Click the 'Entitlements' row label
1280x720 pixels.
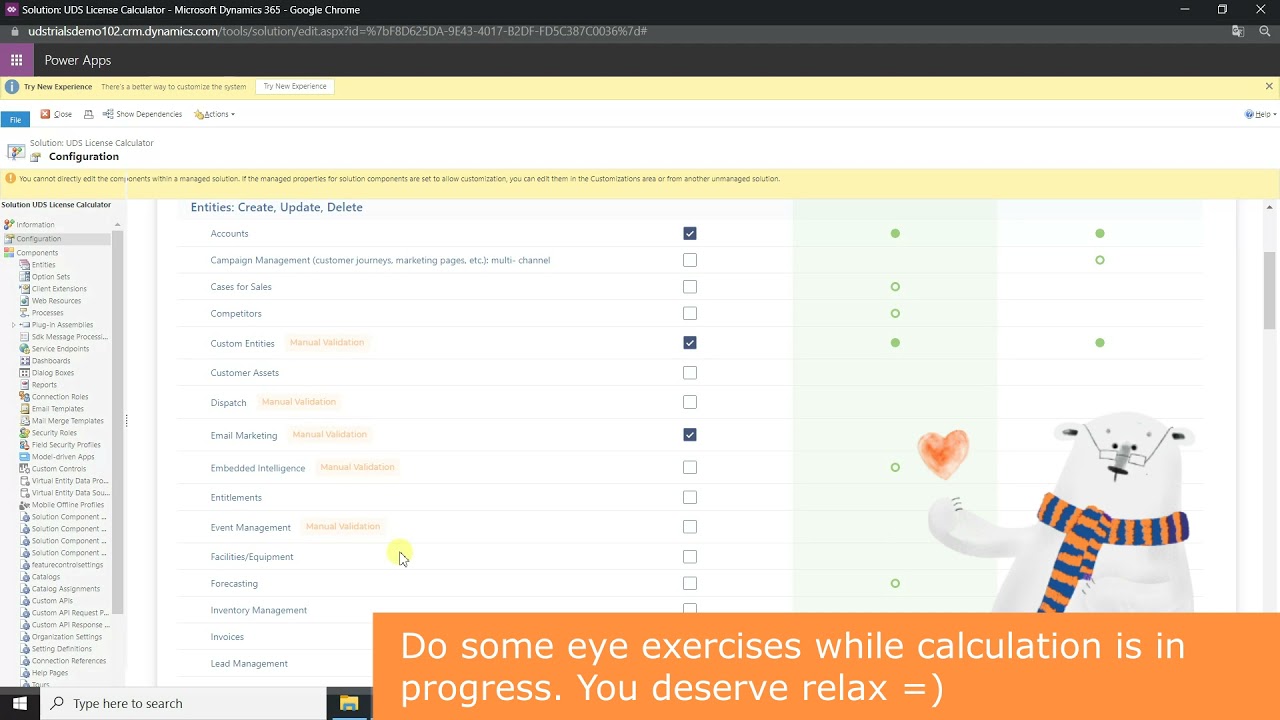pyautogui.click(x=236, y=498)
